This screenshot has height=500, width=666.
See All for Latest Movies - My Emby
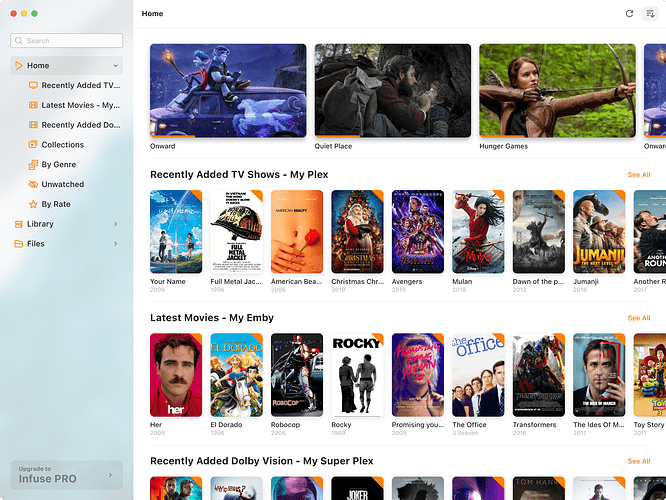[639, 318]
